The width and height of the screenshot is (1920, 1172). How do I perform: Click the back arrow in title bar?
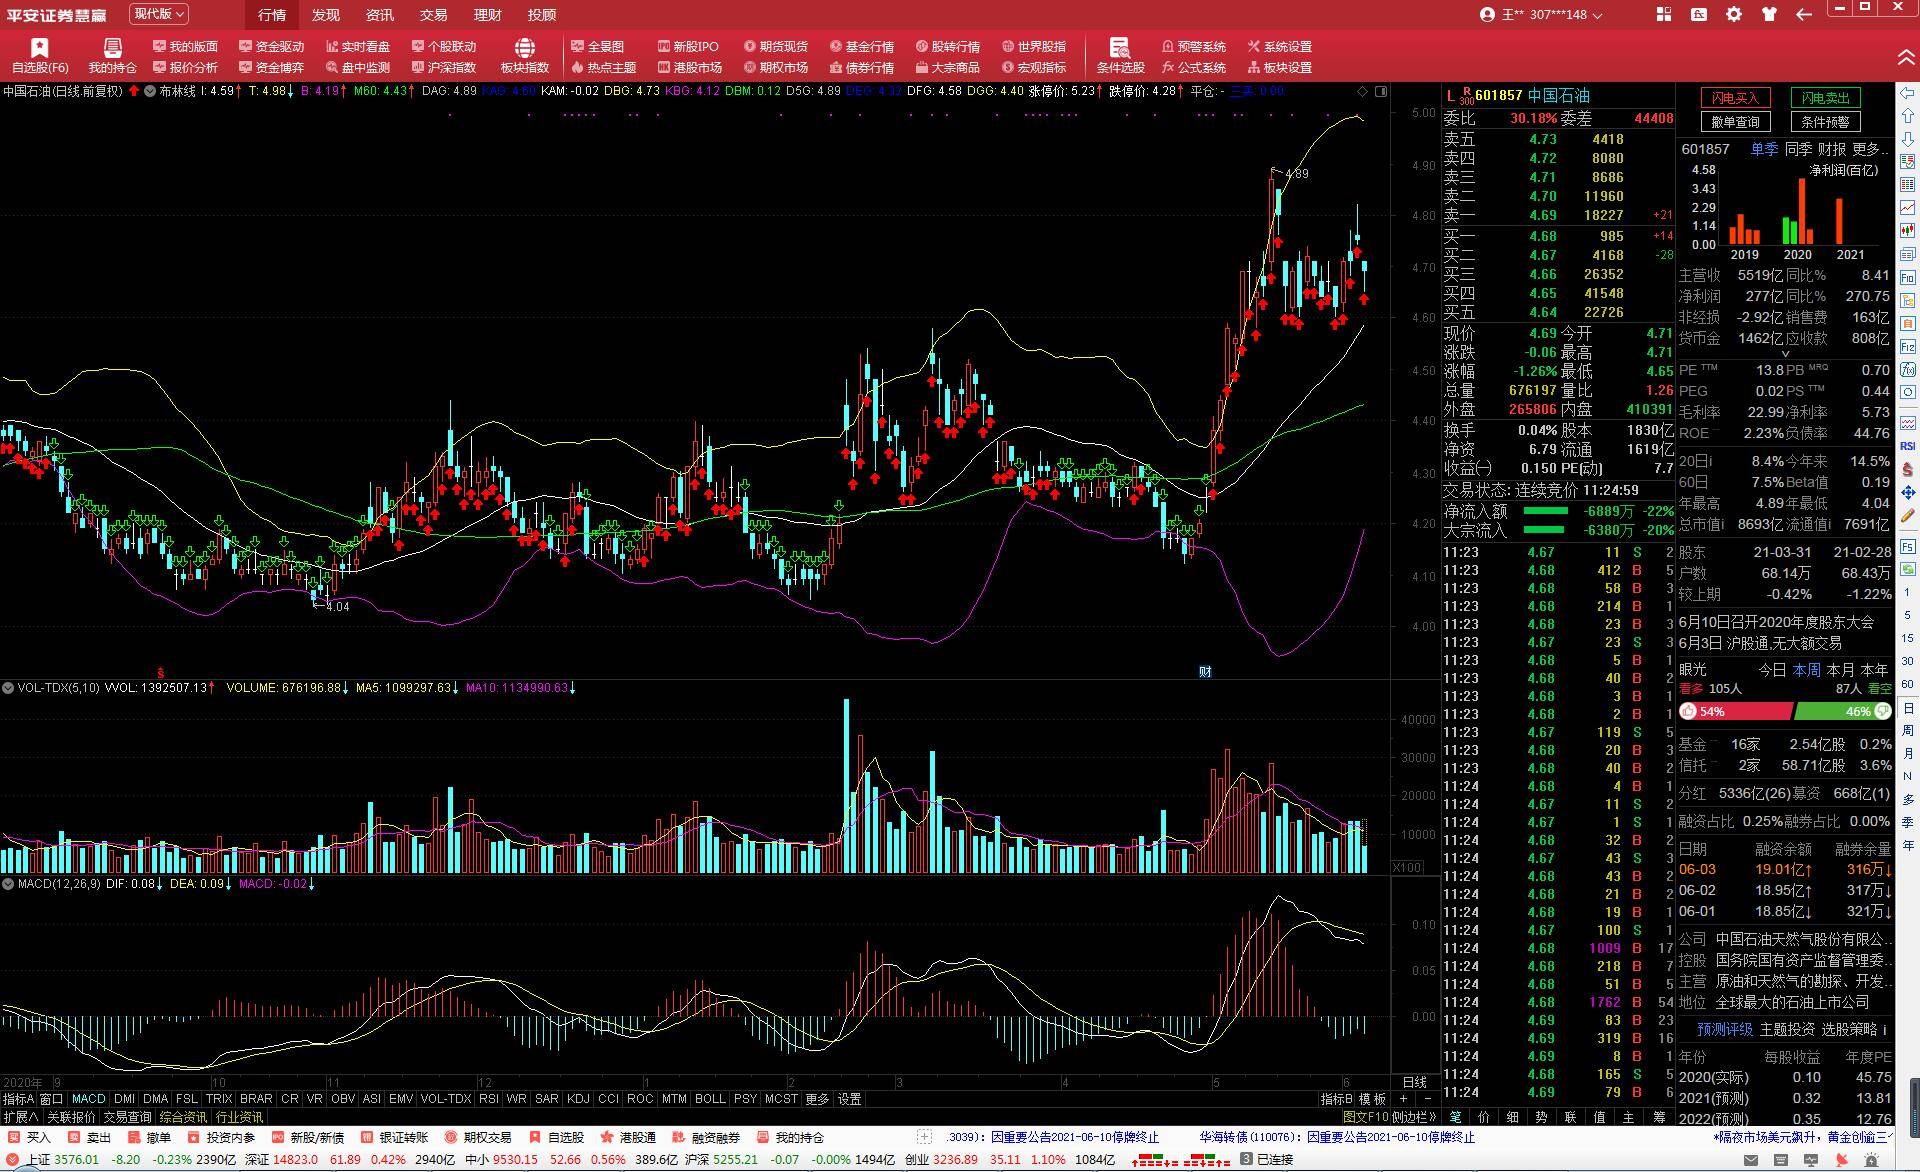click(x=1804, y=14)
